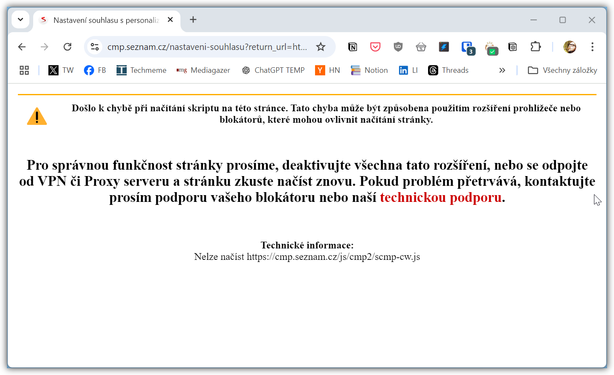
Task: Go back to previous page
Action: point(22,47)
